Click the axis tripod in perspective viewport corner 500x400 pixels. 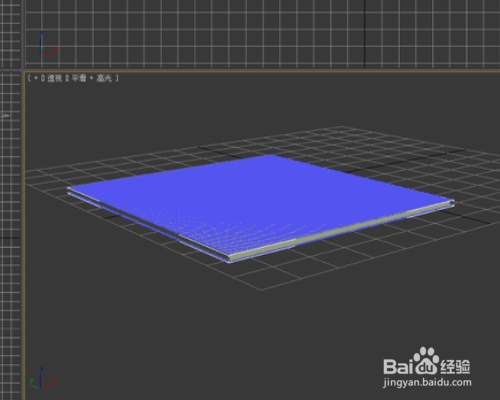point(42,379)
